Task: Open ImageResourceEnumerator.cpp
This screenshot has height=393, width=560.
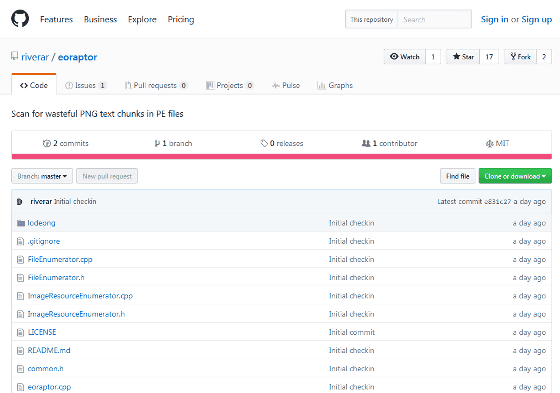Action: 80,296
